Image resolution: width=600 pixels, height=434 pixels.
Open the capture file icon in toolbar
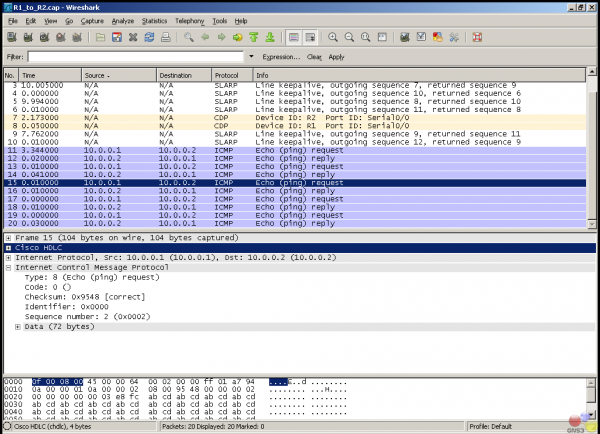coord(100,37)
